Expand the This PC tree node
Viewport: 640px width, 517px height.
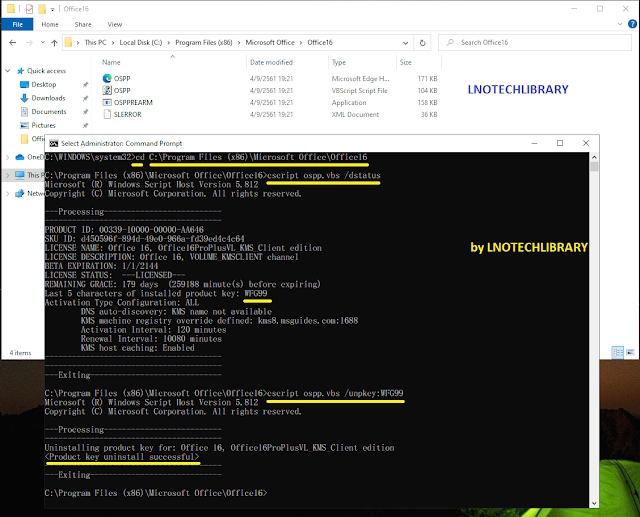pos(8,175)
